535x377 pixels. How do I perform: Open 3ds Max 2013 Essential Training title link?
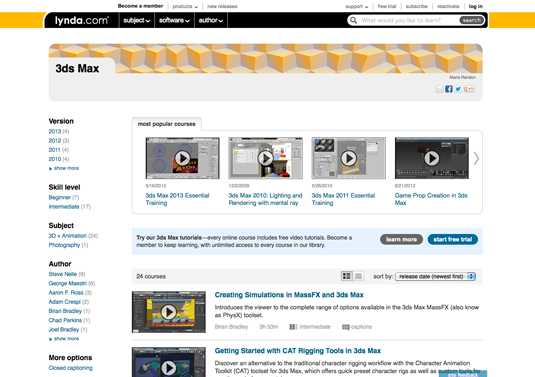click(177, 199)
